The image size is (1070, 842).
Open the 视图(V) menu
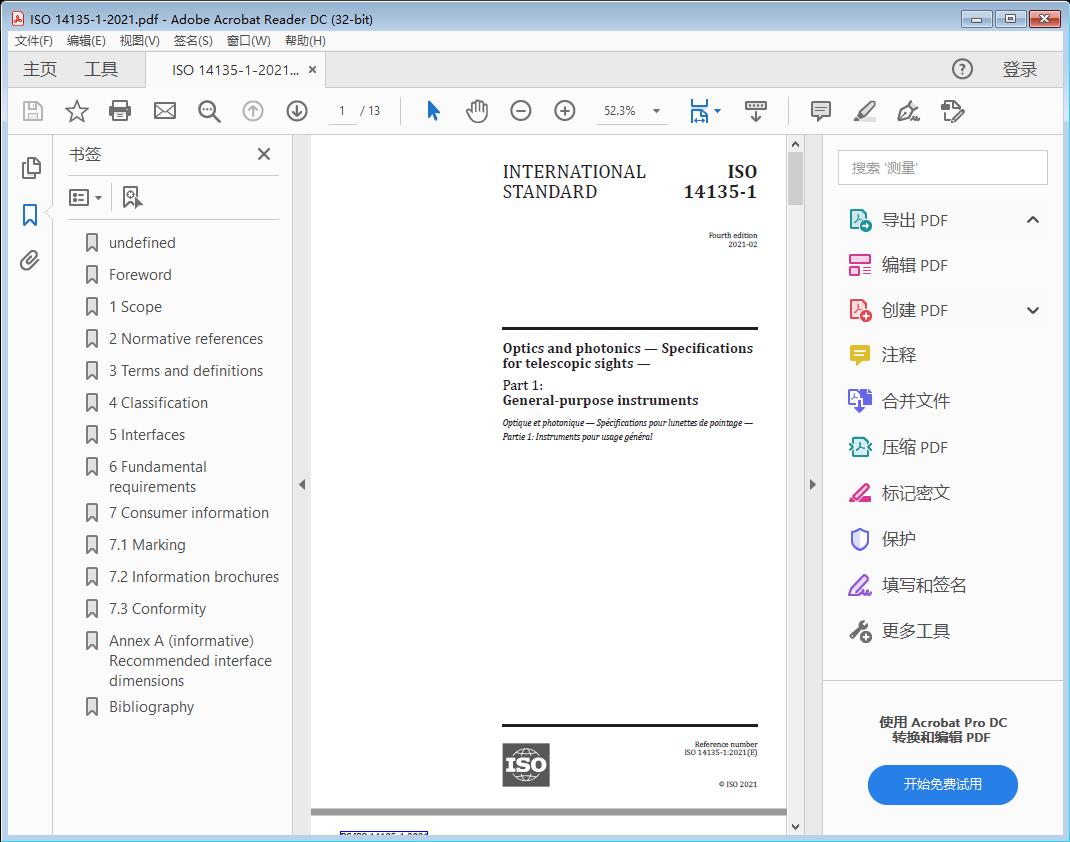[139, 41]
